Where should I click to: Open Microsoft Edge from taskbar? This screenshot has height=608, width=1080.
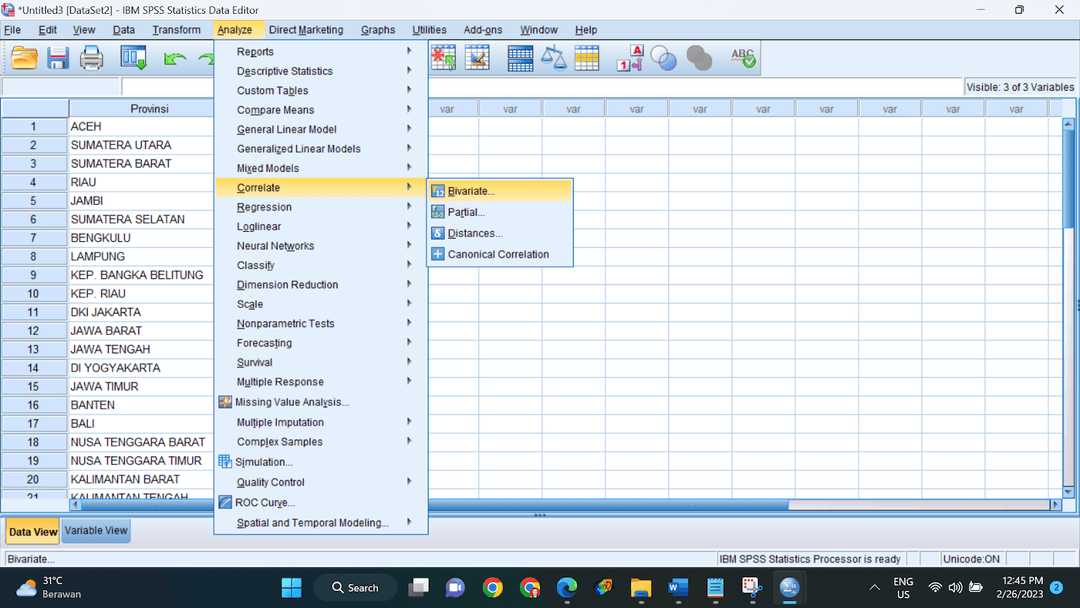(566, 587)
